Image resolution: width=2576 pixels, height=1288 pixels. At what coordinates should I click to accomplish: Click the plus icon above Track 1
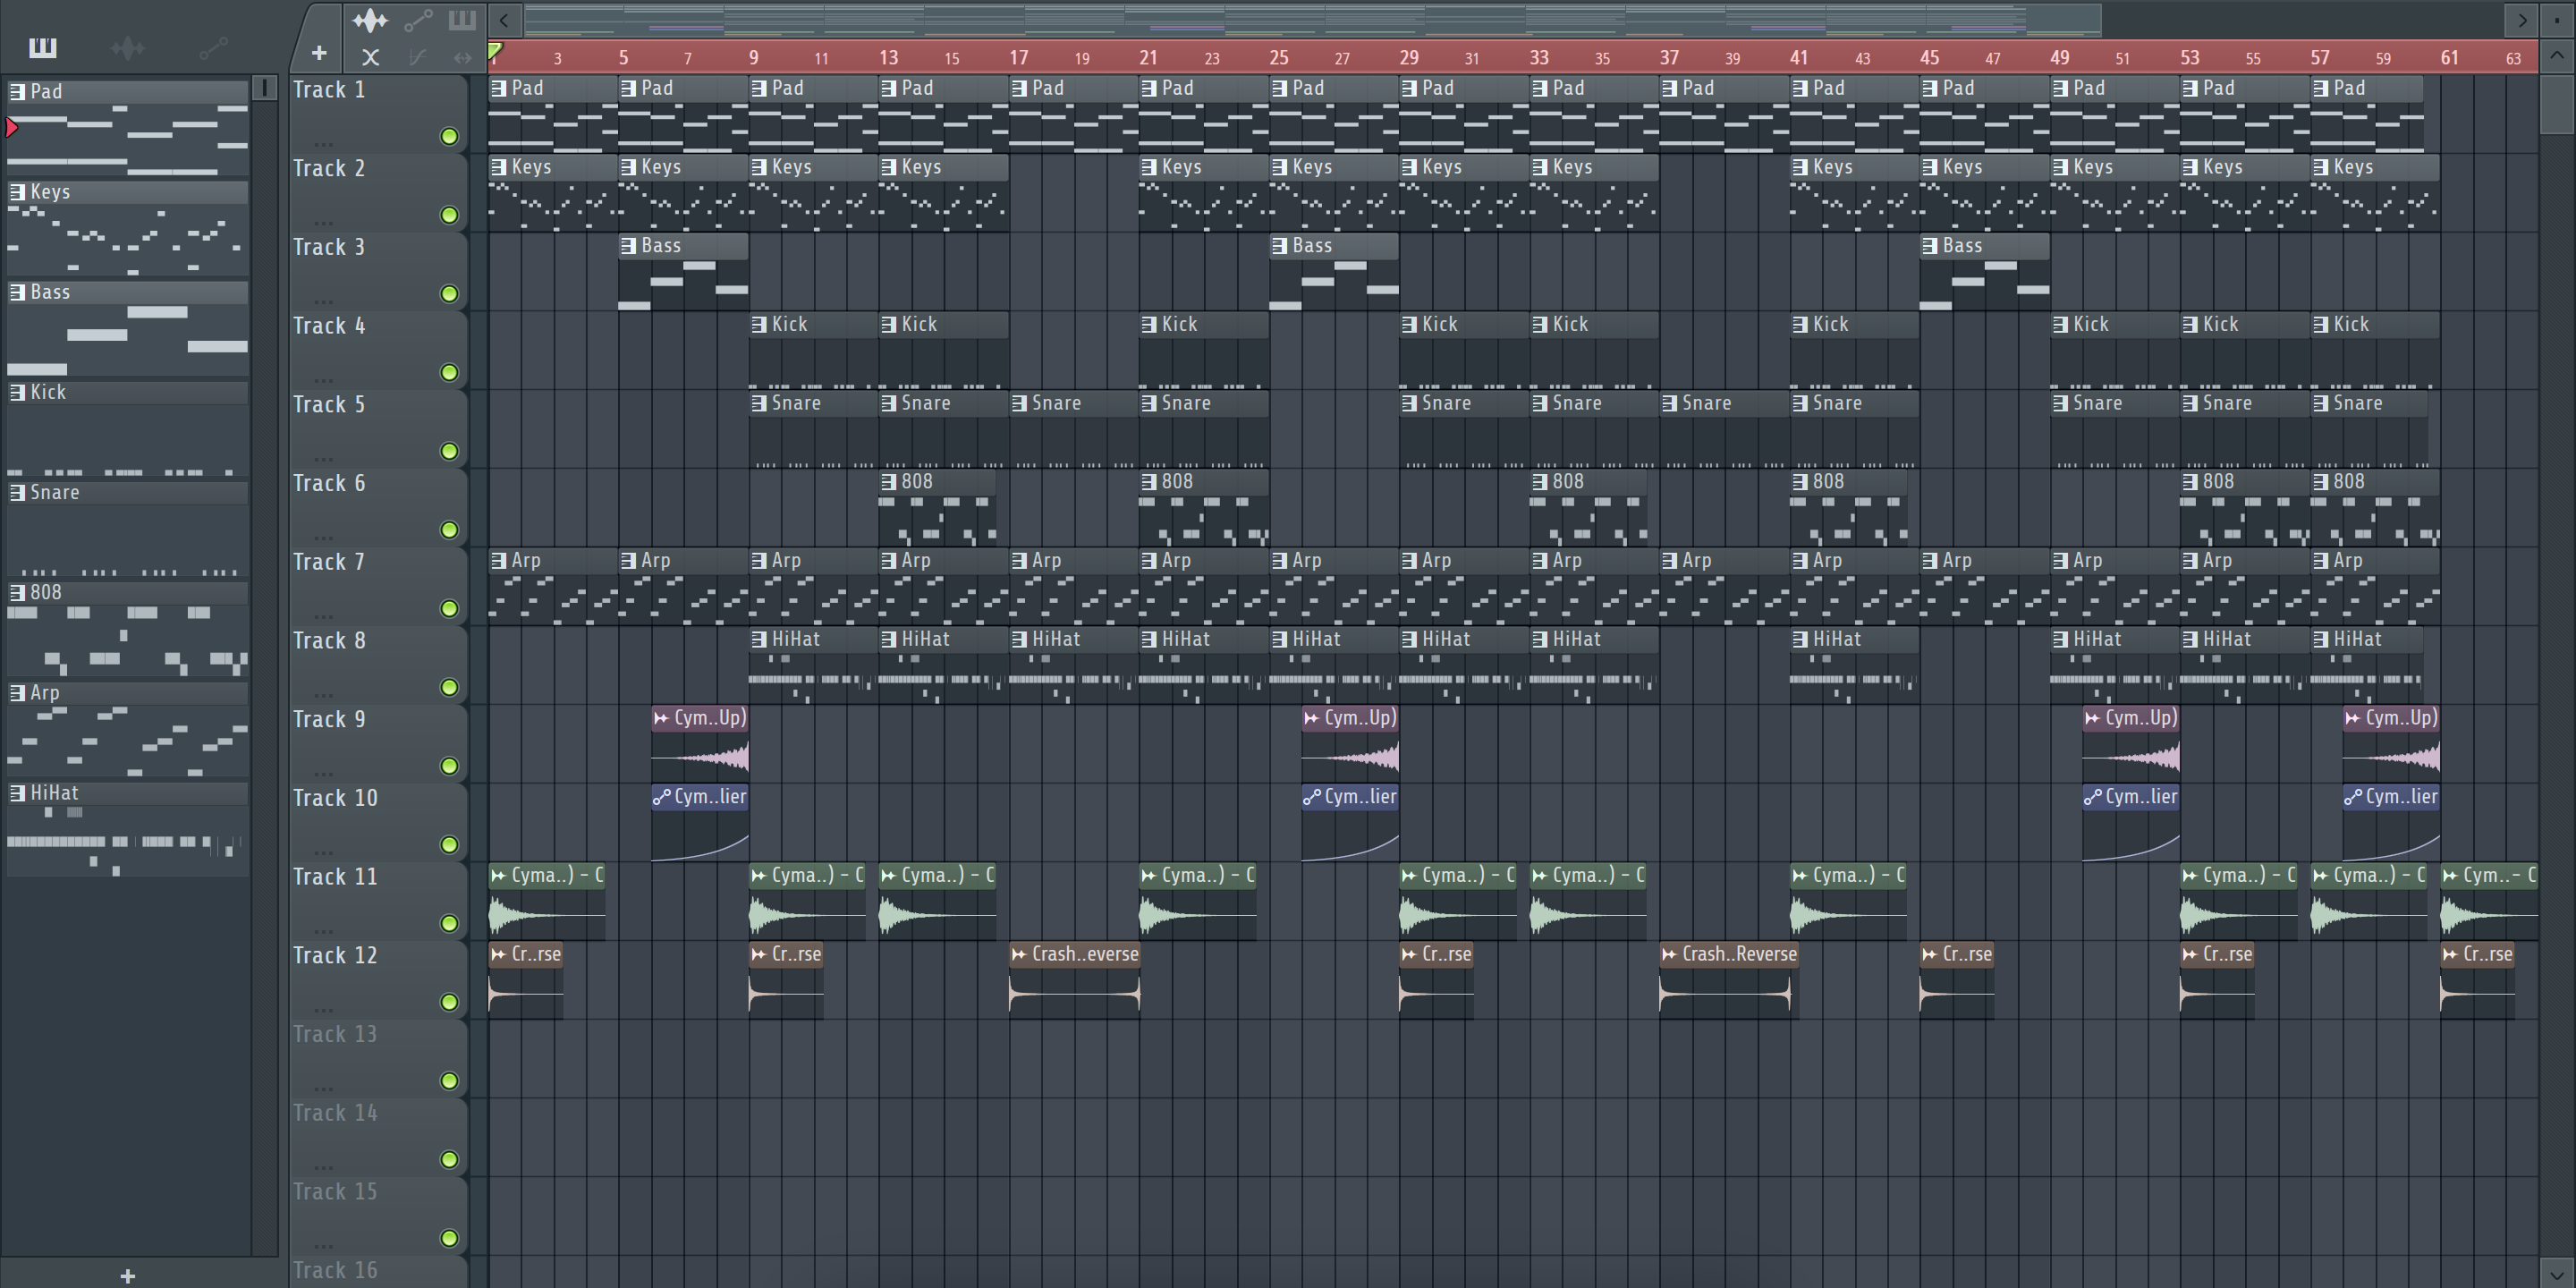(x=319, y=53)
